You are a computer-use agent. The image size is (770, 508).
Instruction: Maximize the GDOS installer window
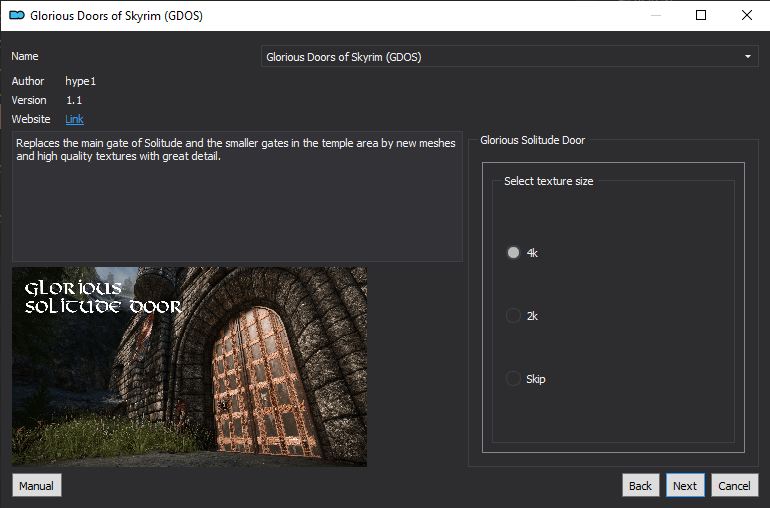pyautogui.click(x=701, y=15)
